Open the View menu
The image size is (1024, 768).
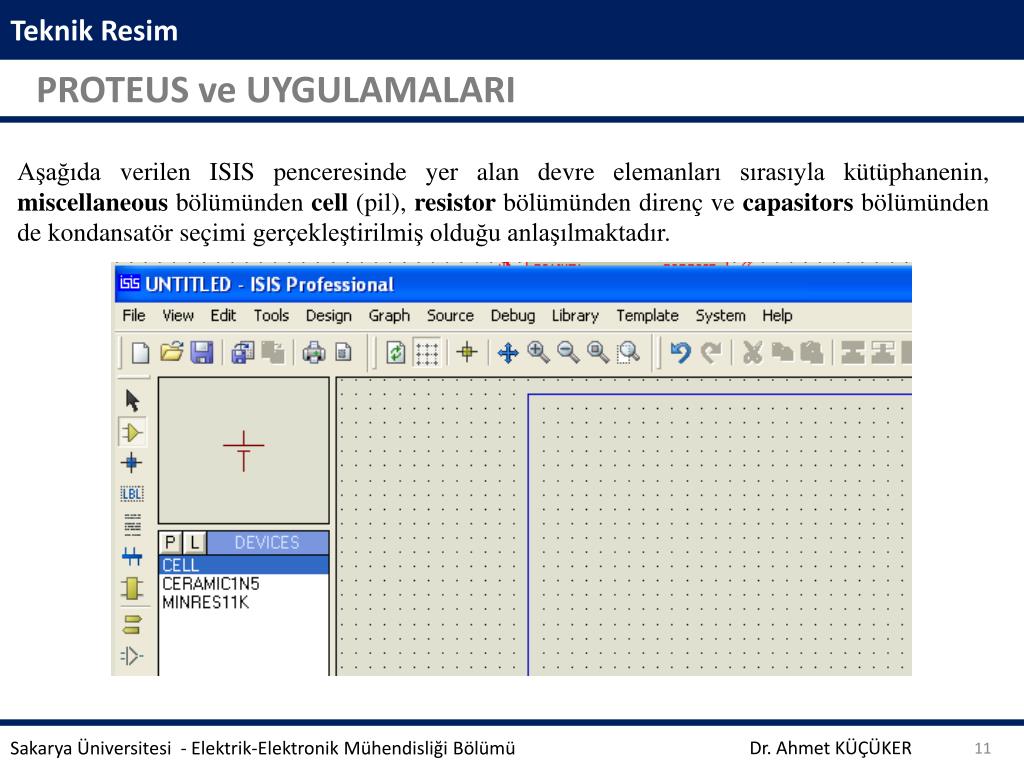(x=178, y=315)
